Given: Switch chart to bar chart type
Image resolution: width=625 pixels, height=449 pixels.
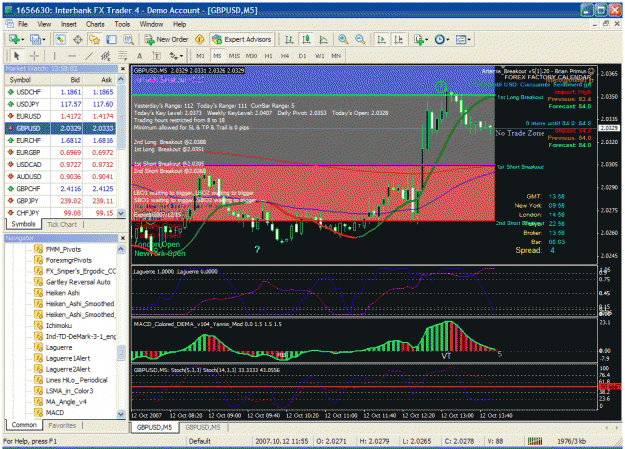Looking at the screenshot, I should (x=289, y=39).
